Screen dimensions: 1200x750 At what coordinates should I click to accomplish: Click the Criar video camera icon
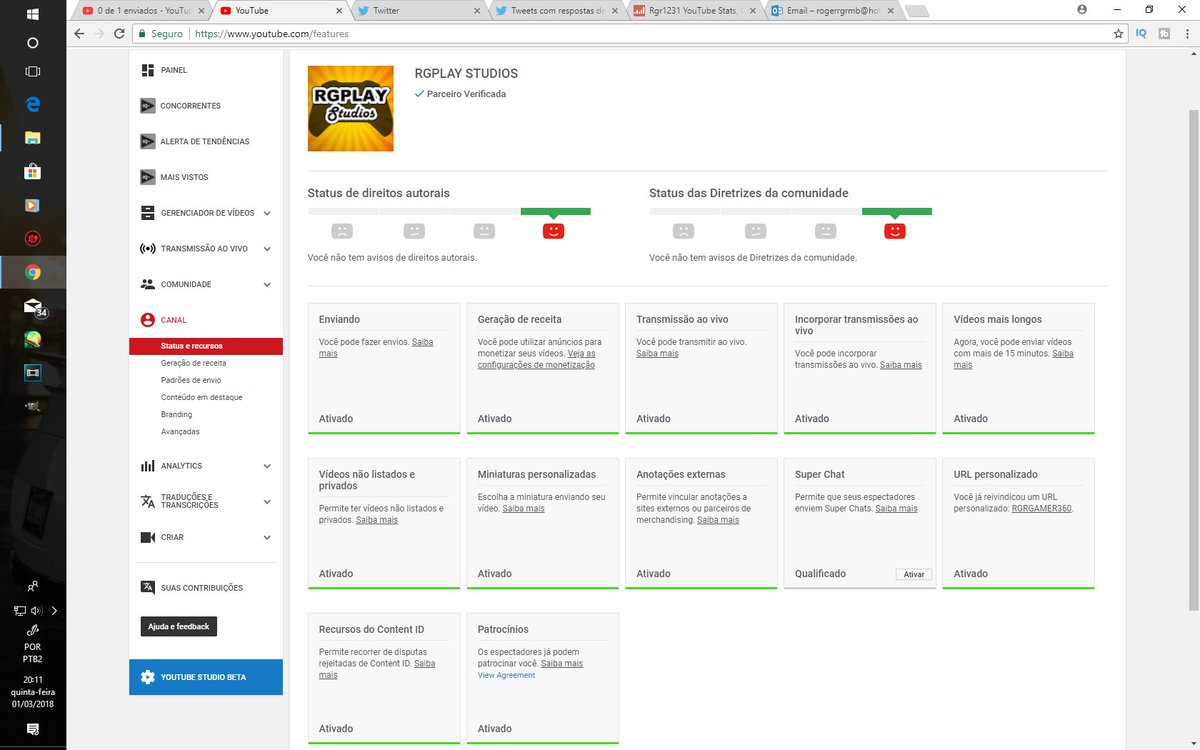pos(148,537)
